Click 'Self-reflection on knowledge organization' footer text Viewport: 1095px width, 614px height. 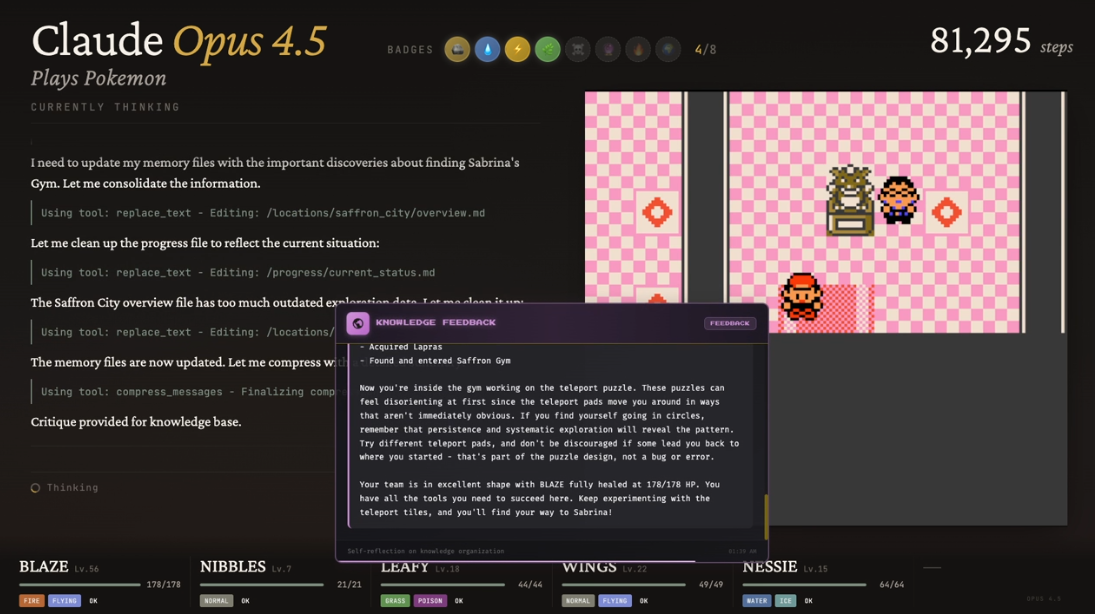pyautogui.click(x=425, y=551)
